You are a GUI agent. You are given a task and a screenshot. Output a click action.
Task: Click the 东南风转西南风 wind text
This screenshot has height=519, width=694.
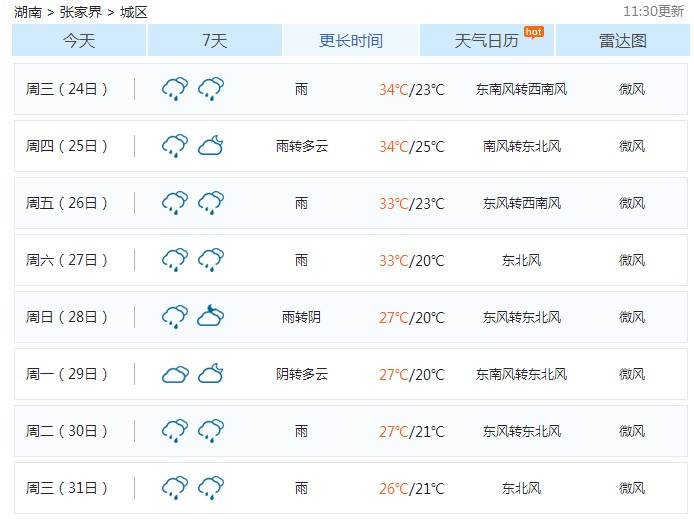[521, 89]
